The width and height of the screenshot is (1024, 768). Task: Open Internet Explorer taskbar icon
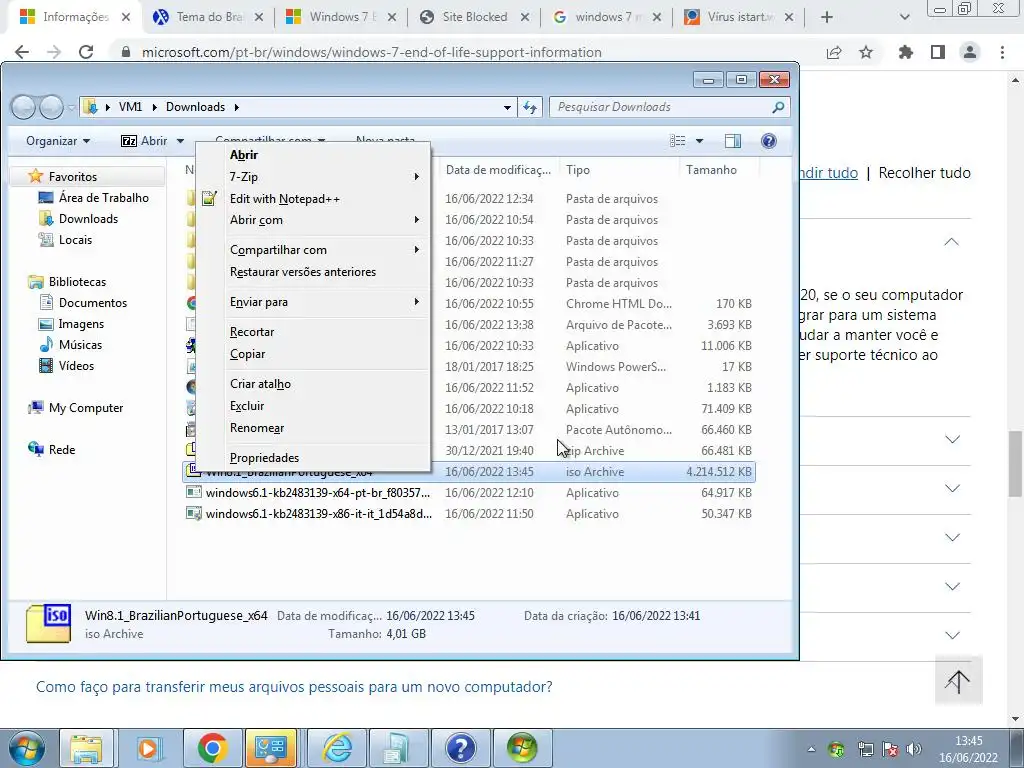pyautogui.click(x=337, y=748)
